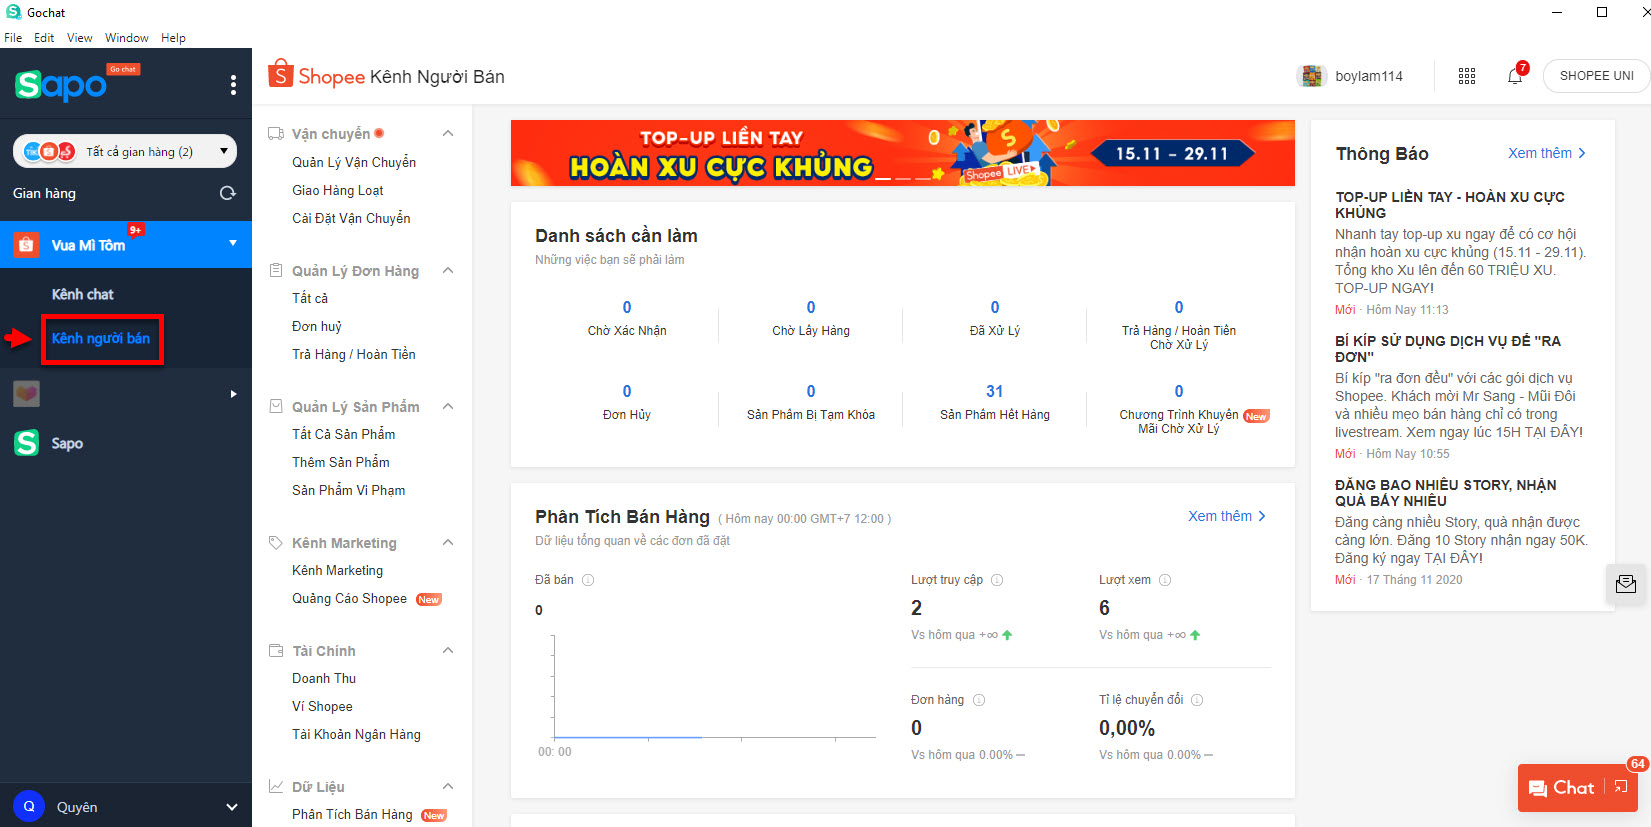Image resolution: width=1651 pixels, height=827 pixels.
Task: Open the ĐĂNG BAO NHIÊU STORY notification title
Action: coord(1446,493)
